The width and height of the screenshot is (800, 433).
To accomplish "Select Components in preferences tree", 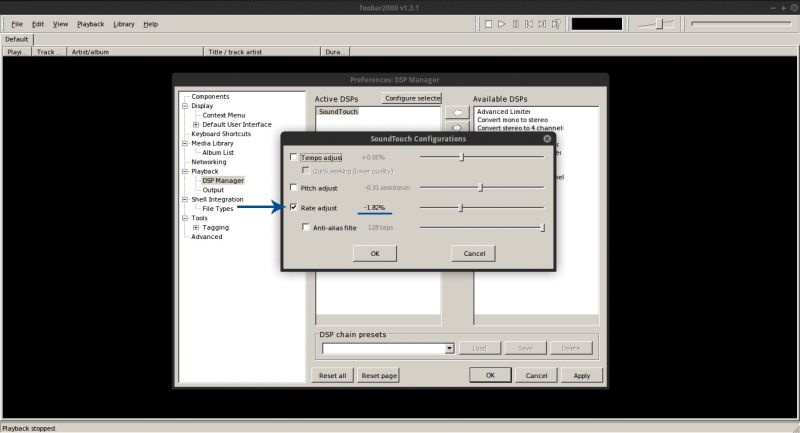I will click(x=210, y=96).
